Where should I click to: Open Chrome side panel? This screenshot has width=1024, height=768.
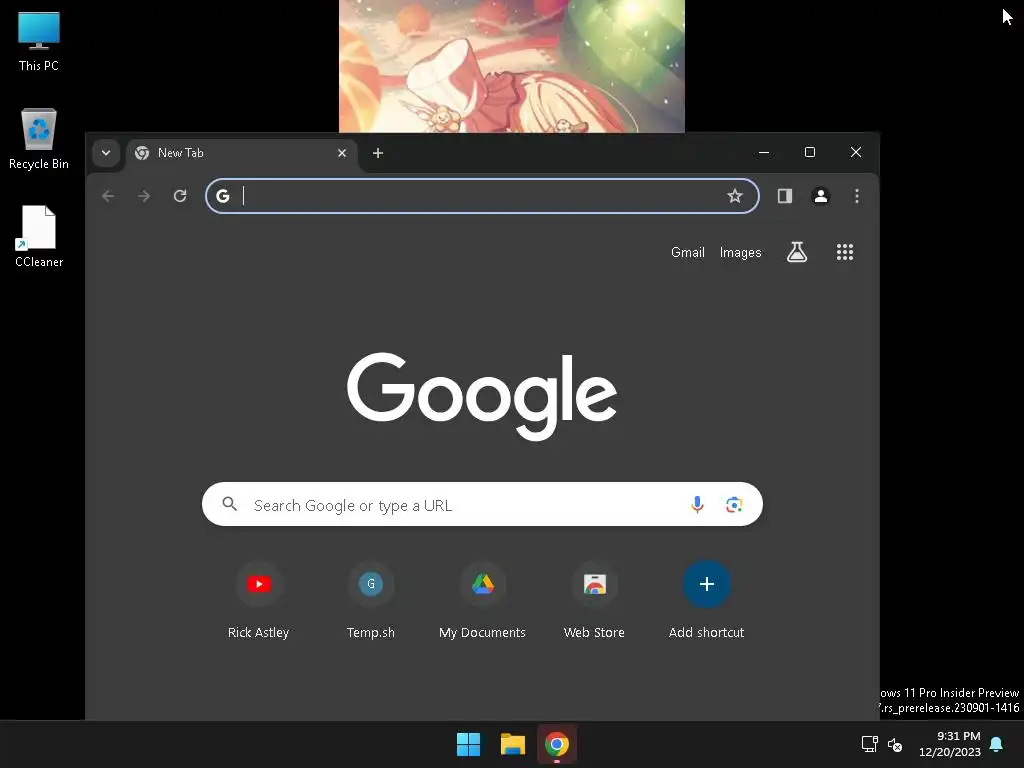click(785, 196)
